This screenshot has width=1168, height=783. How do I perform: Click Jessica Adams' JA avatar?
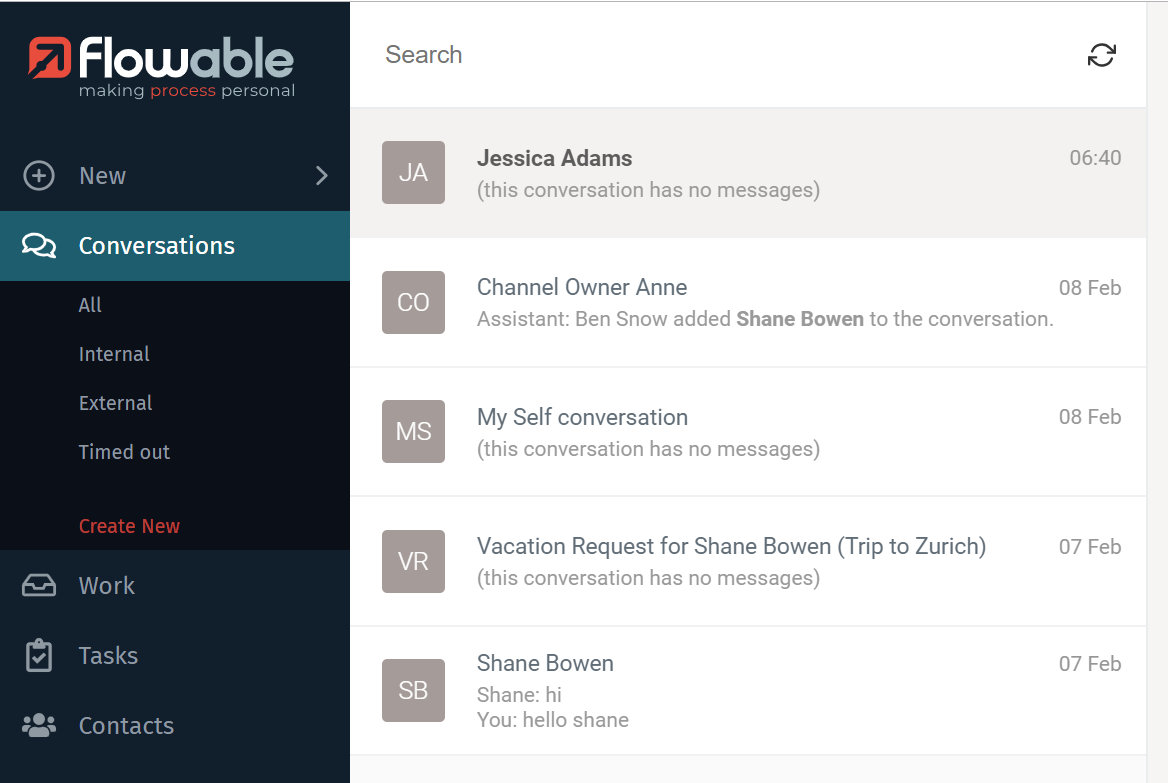[x=413, y=172]
